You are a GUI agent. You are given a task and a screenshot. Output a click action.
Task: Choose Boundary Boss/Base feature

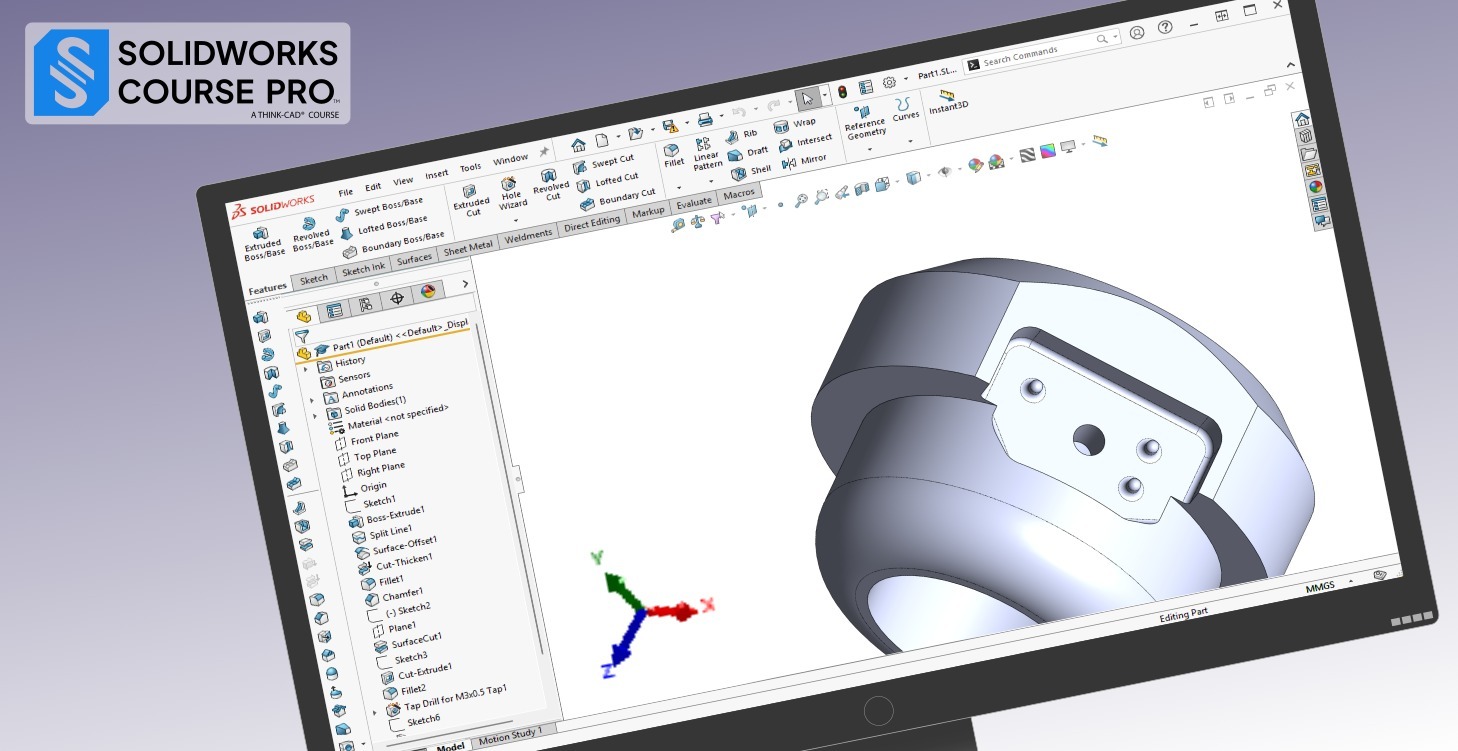pos(393,246)
